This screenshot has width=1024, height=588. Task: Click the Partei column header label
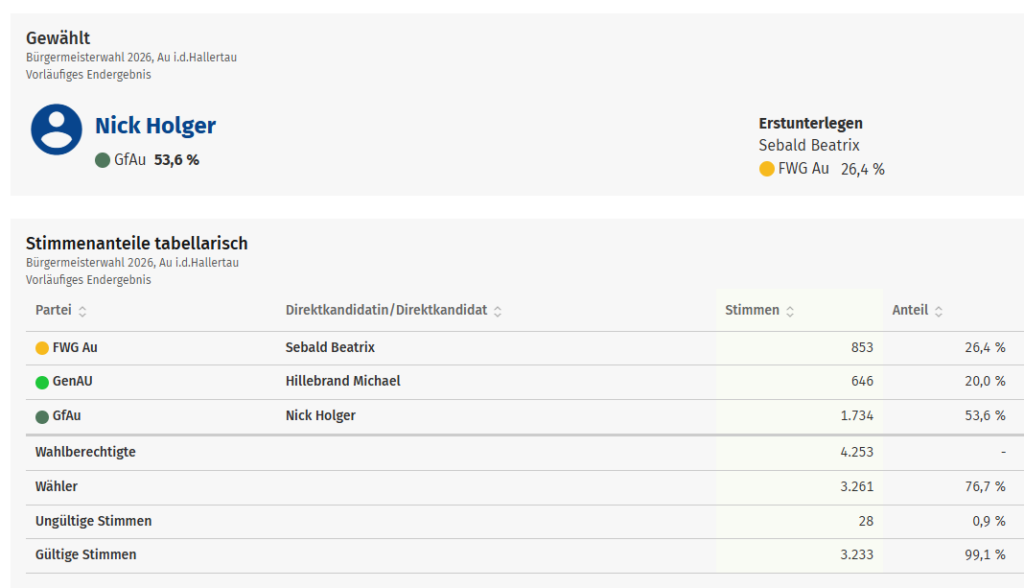point(53,310)
